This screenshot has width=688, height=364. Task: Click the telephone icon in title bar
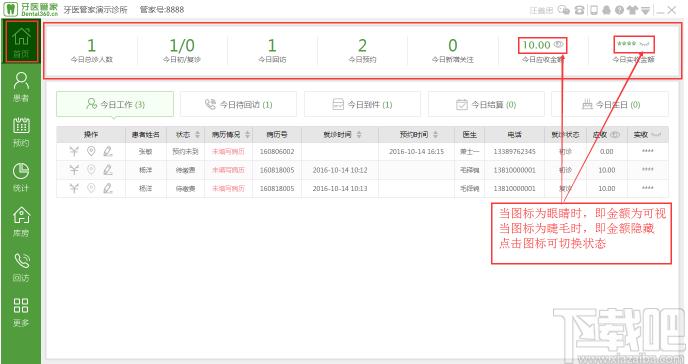(x=580, y=10)
